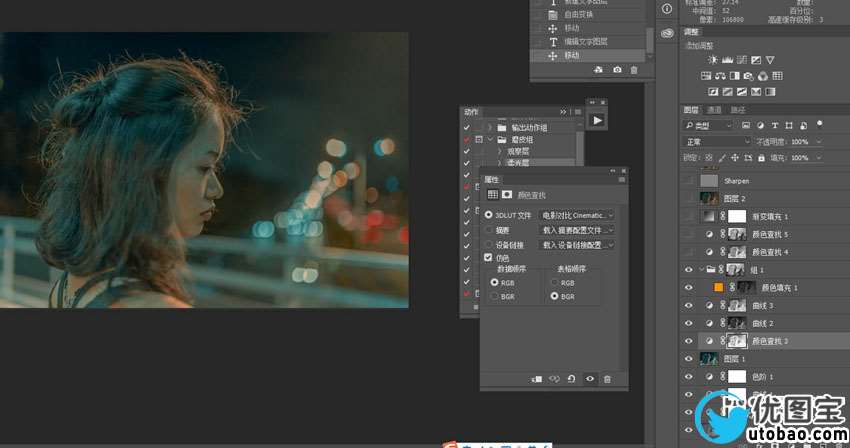Select the 3DLUT file radio option
The image size is (850, 448).
pos(488,215)
